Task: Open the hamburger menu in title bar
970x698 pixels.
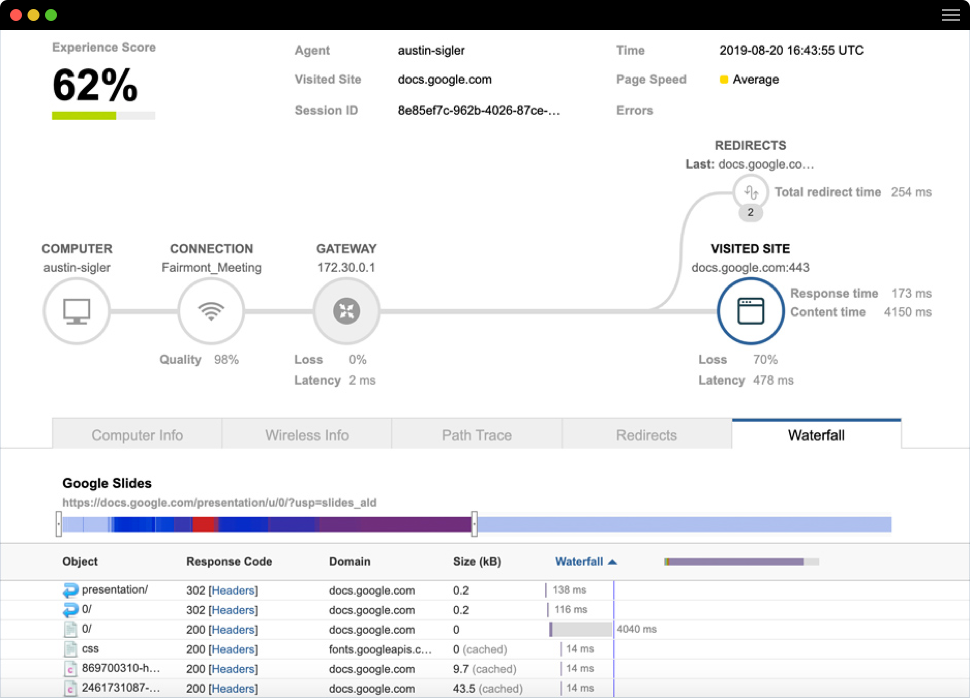Action: (950, 15)
